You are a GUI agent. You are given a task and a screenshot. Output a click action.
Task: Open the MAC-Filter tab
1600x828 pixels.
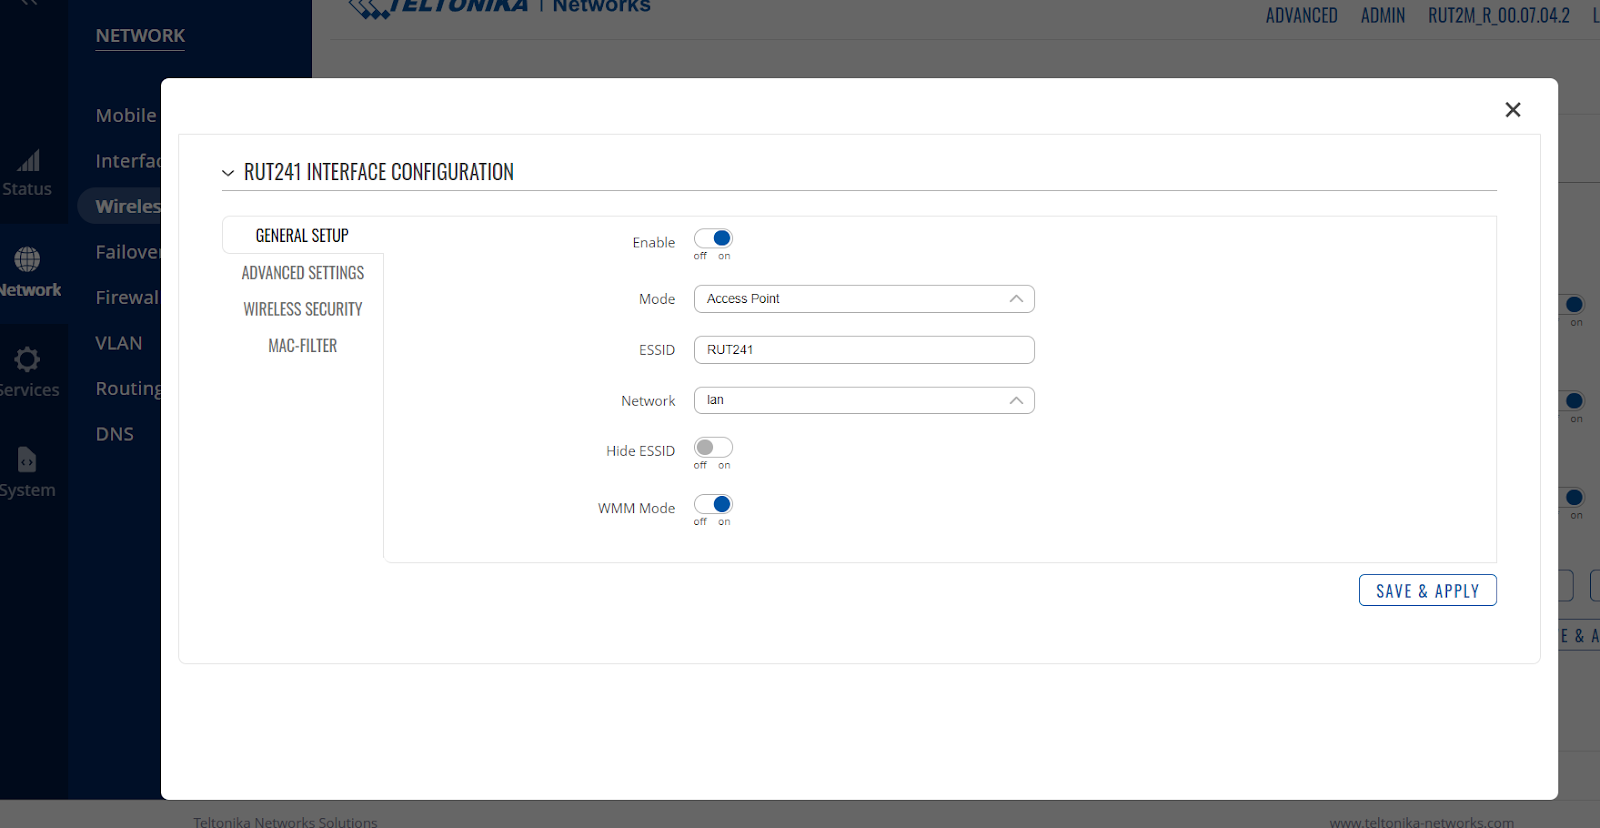coord(302,346)
